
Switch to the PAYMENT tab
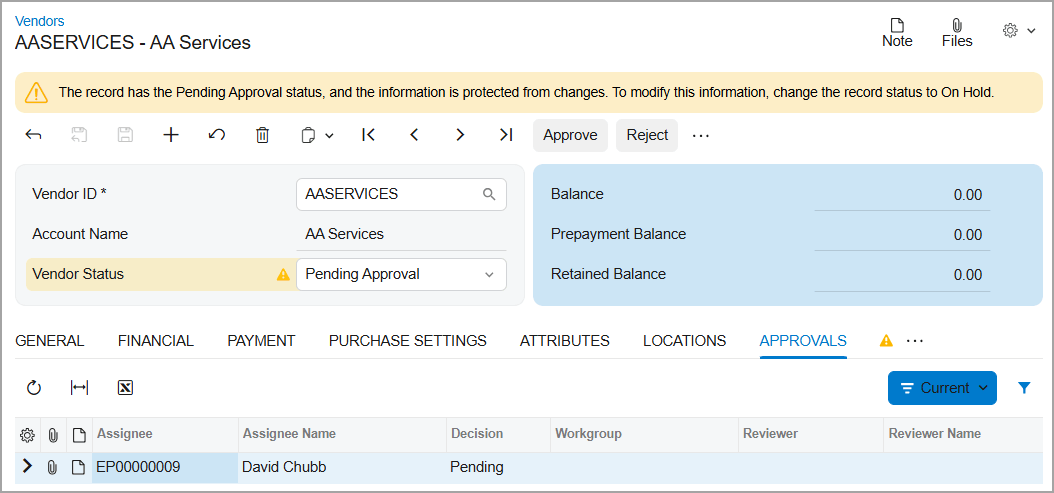pos(261,341)
